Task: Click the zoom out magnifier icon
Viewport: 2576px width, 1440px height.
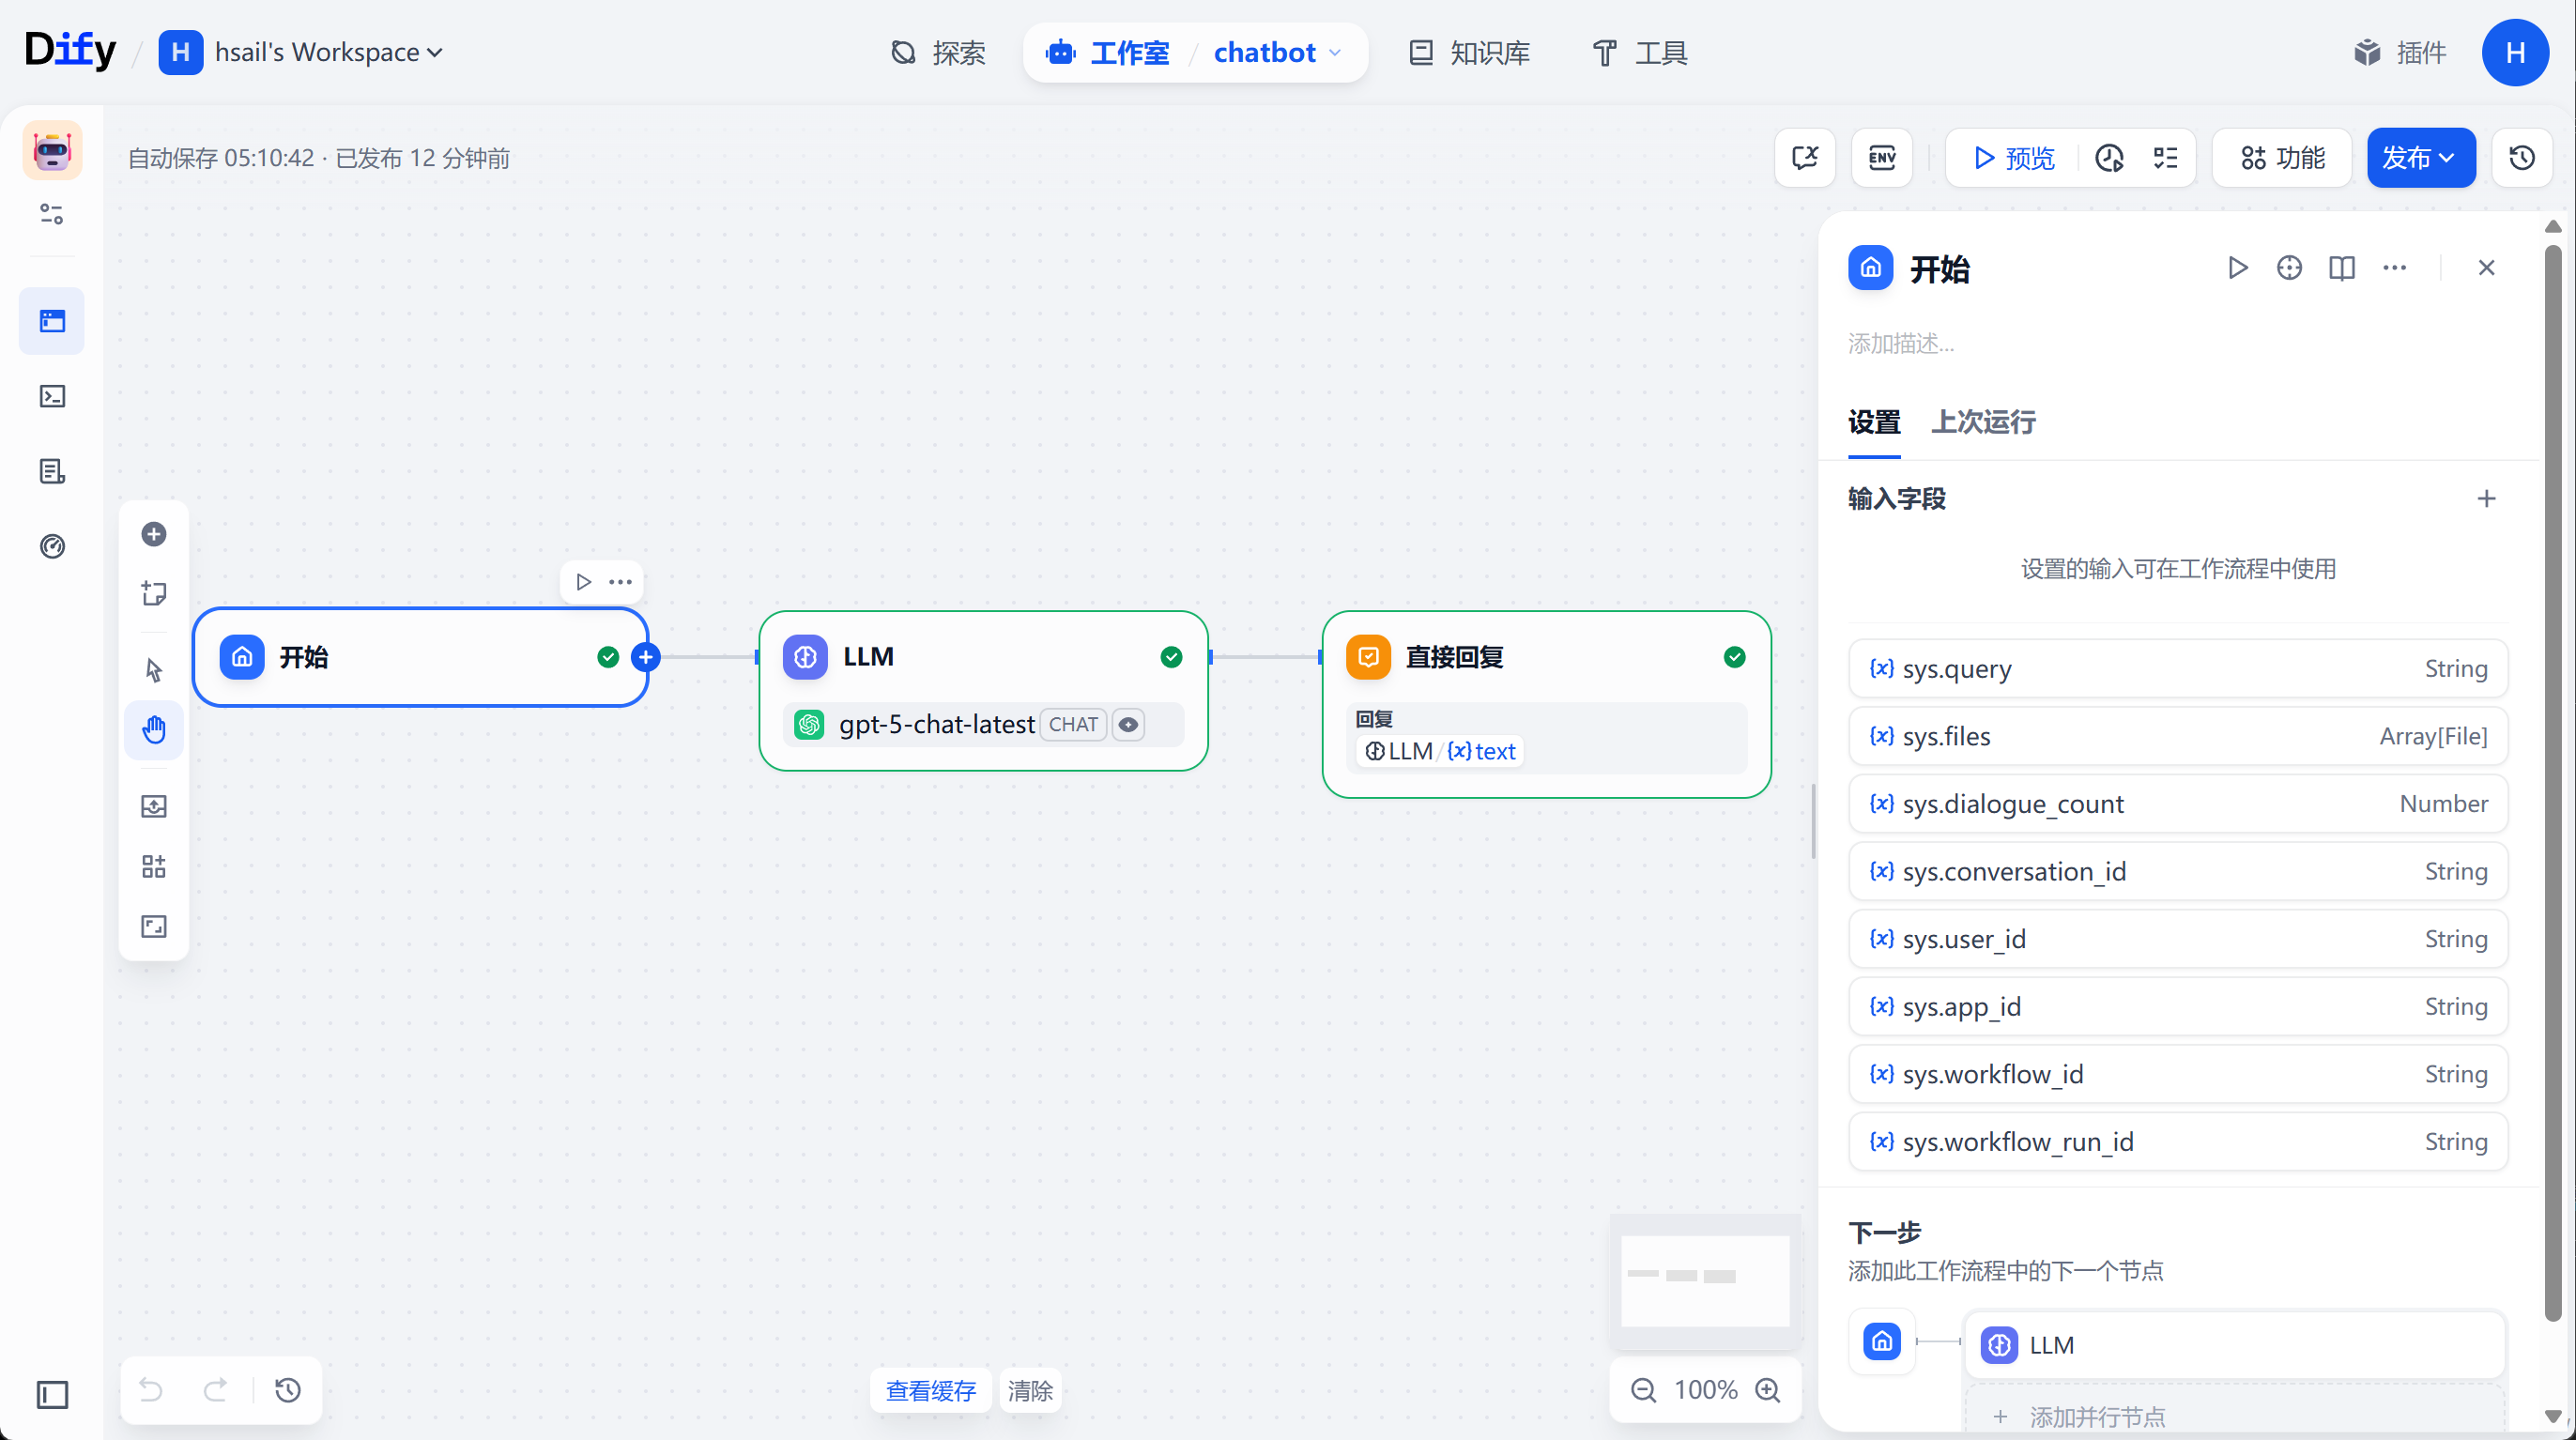Action: tap(1643, 1390)
